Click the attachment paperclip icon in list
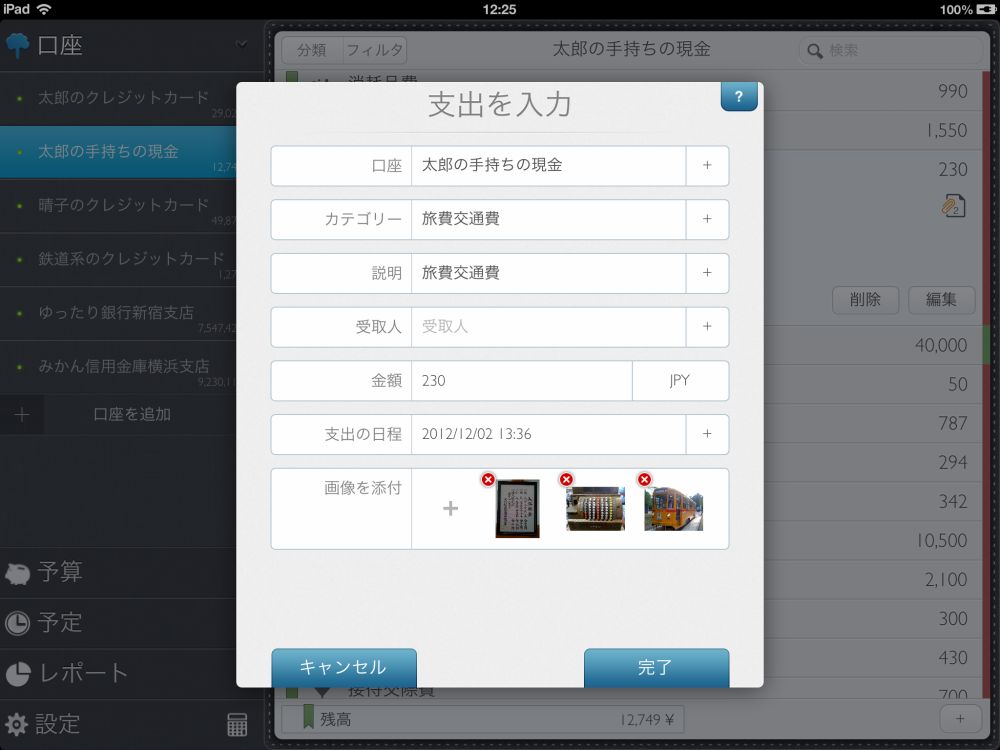Screen dimensions: 1000x750 click(953, 206)
